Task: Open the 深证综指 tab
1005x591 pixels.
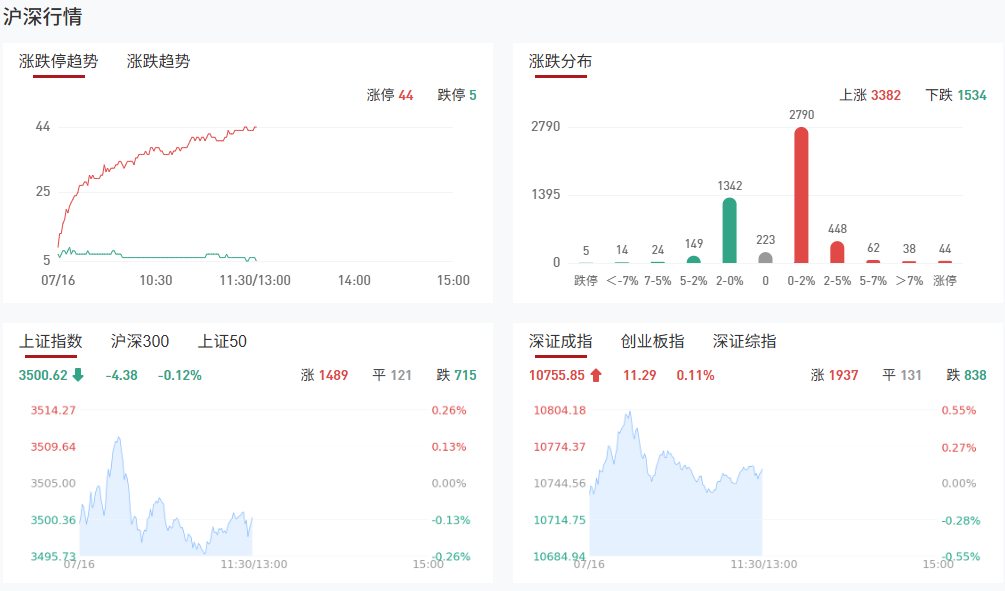Action: pyautogui.click(x=744, y=341)
